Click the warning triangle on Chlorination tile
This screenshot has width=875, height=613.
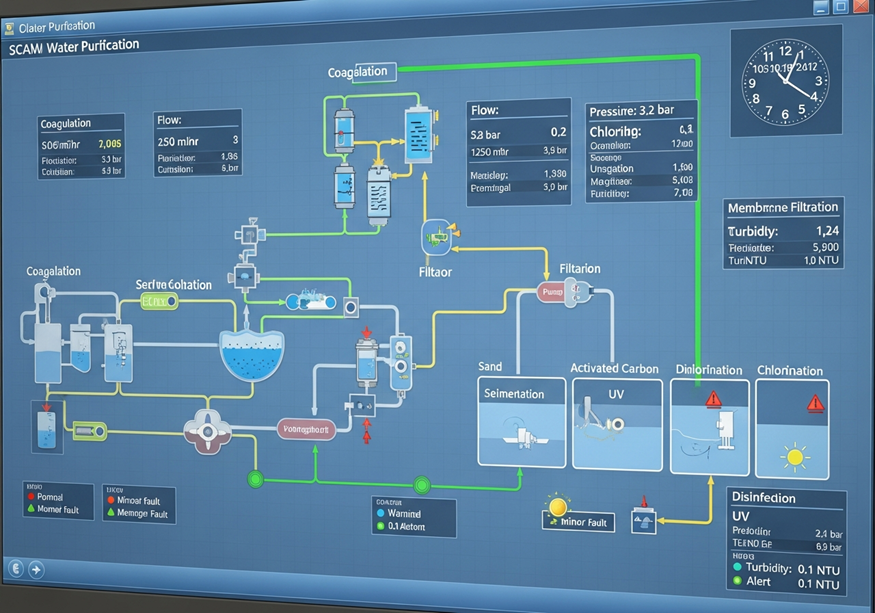[815, 403]
